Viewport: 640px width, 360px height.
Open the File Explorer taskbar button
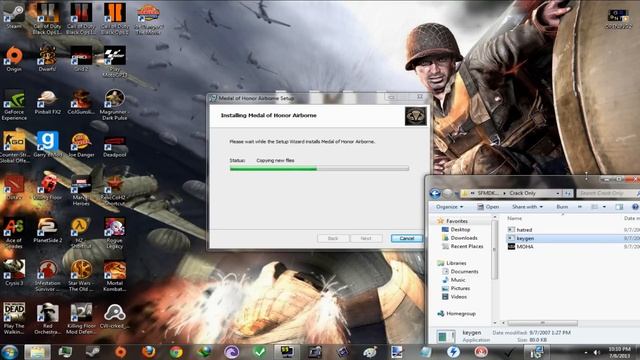tap(37, 351)
